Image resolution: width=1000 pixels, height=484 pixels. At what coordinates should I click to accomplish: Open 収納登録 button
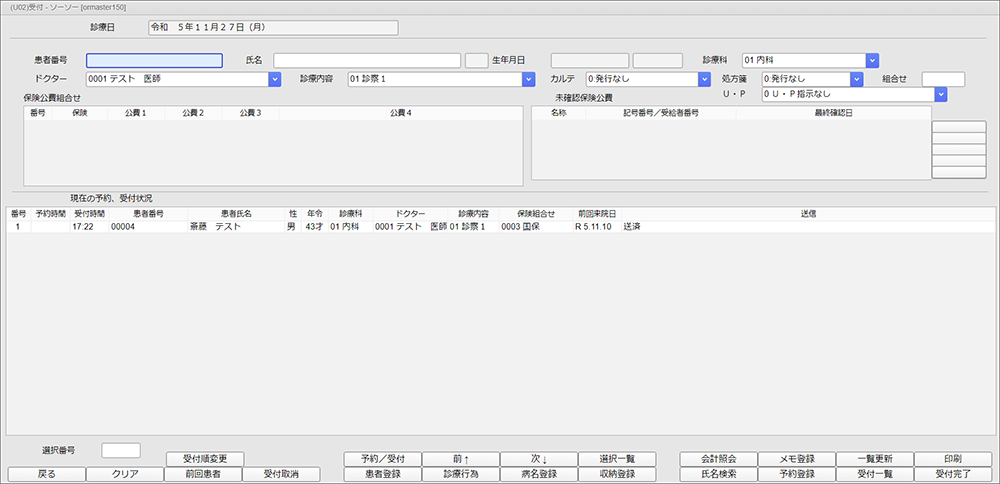coord(617,474)
